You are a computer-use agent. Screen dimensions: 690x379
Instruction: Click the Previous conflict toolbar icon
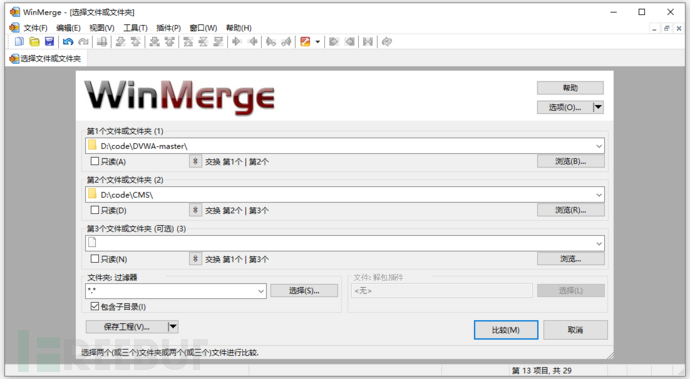[x=169, y=42]
